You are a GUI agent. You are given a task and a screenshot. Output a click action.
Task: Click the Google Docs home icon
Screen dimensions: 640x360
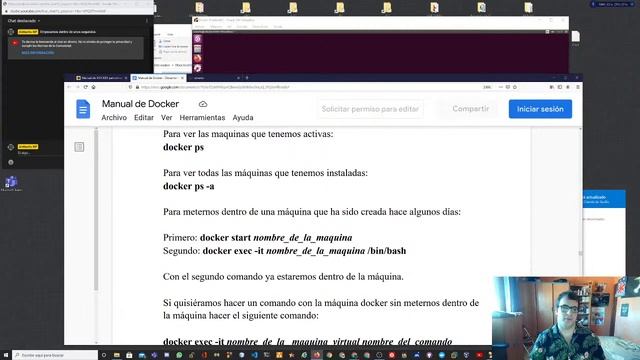point(83,109)
